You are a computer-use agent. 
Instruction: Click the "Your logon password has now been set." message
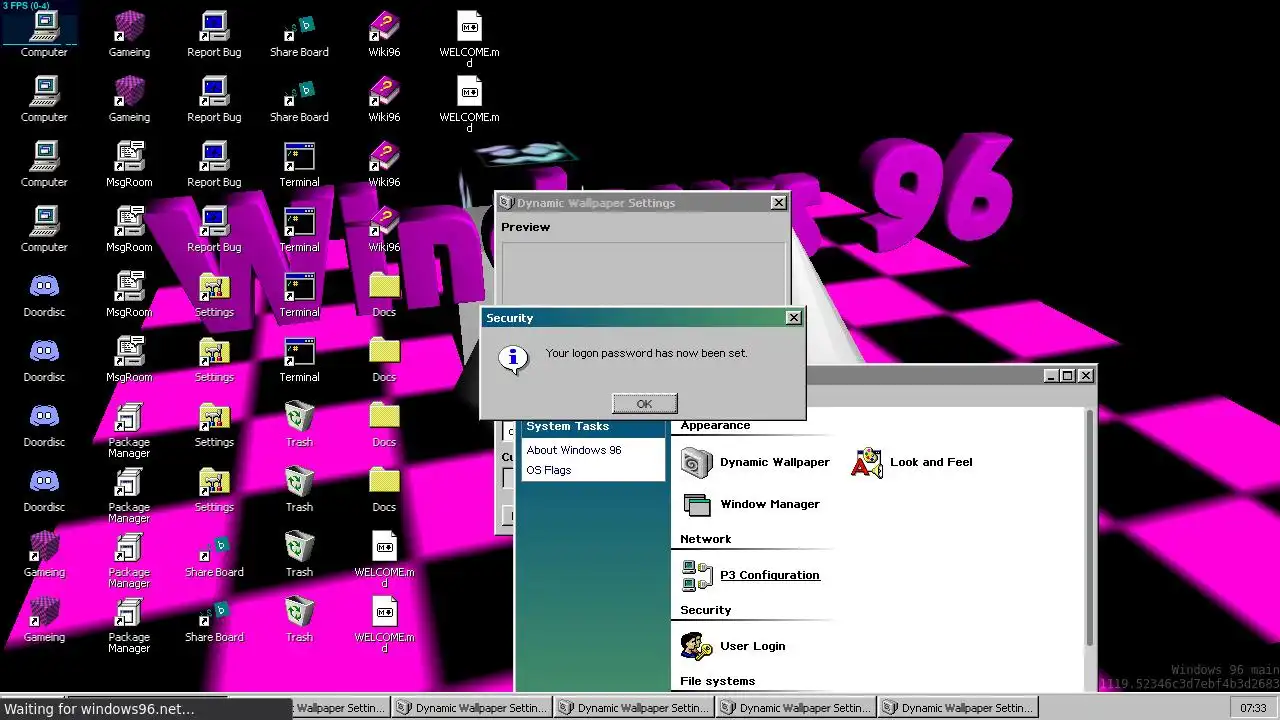(x=646, y=353)
